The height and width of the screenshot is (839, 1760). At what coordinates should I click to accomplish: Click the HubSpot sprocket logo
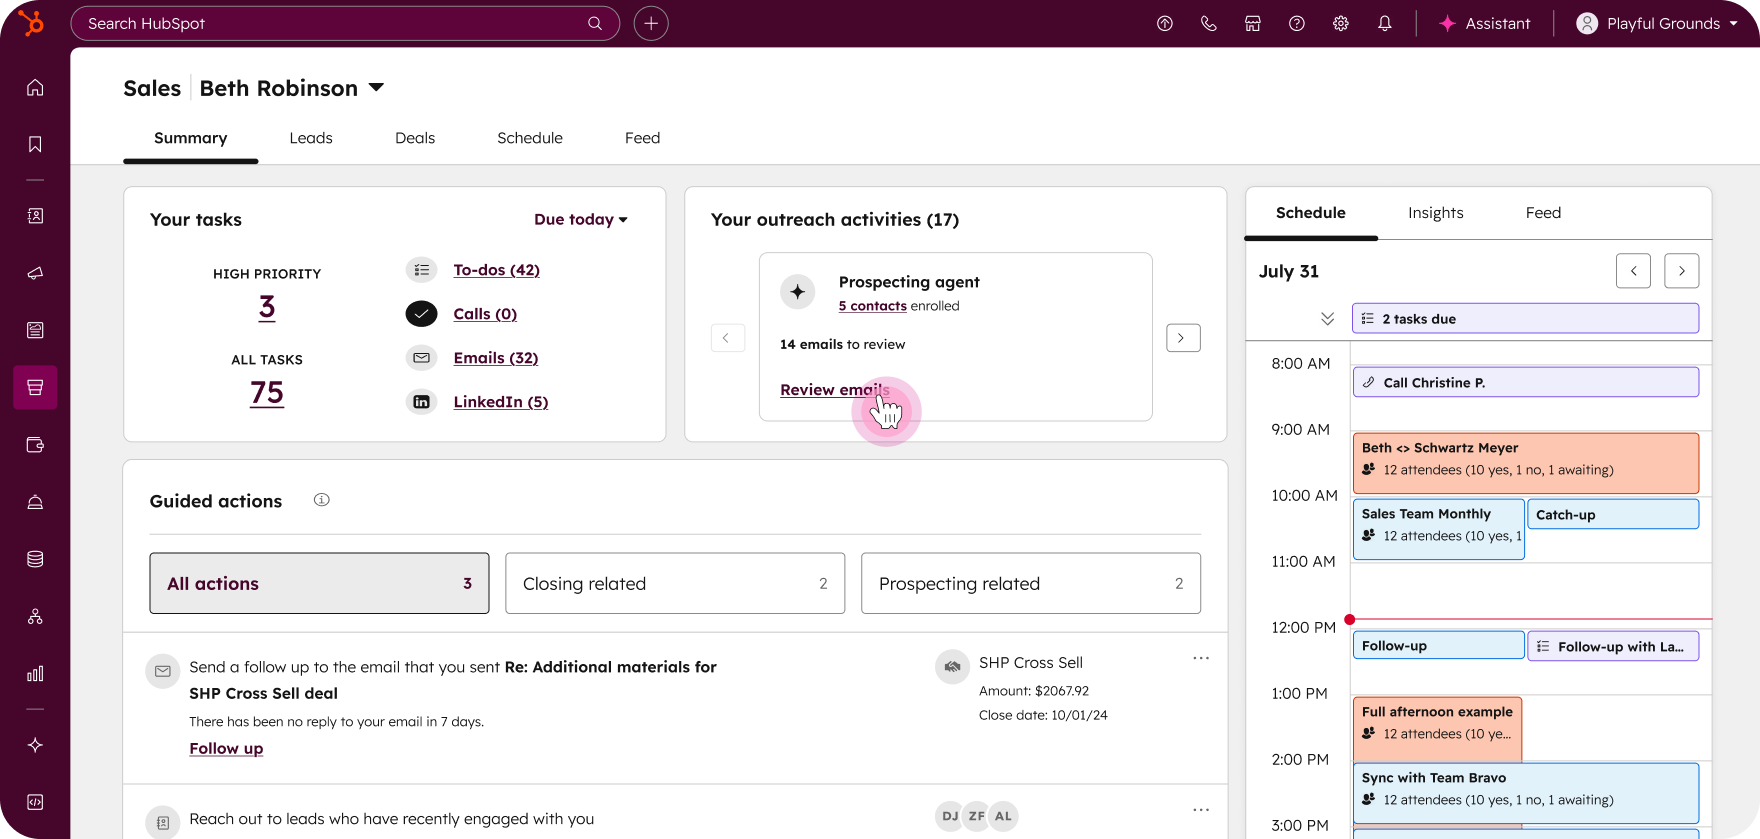[32, 23]
